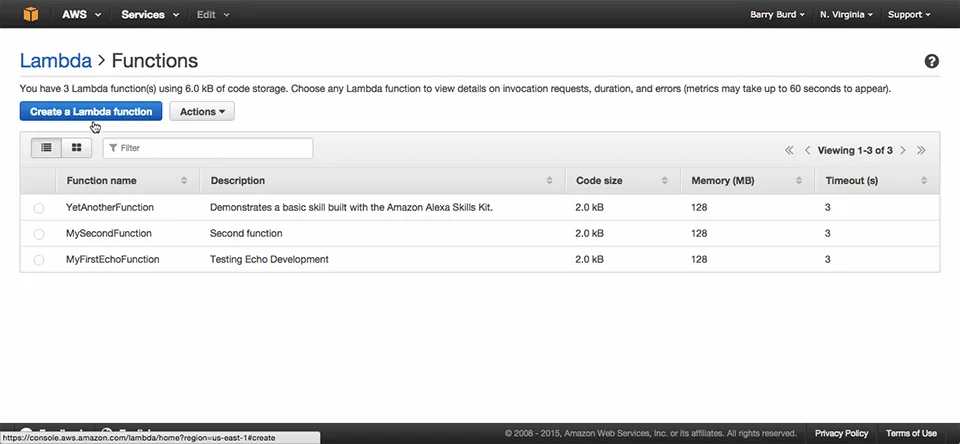
Task: Sort by Timeout (s) column arrows
Action: click(924, 181)
